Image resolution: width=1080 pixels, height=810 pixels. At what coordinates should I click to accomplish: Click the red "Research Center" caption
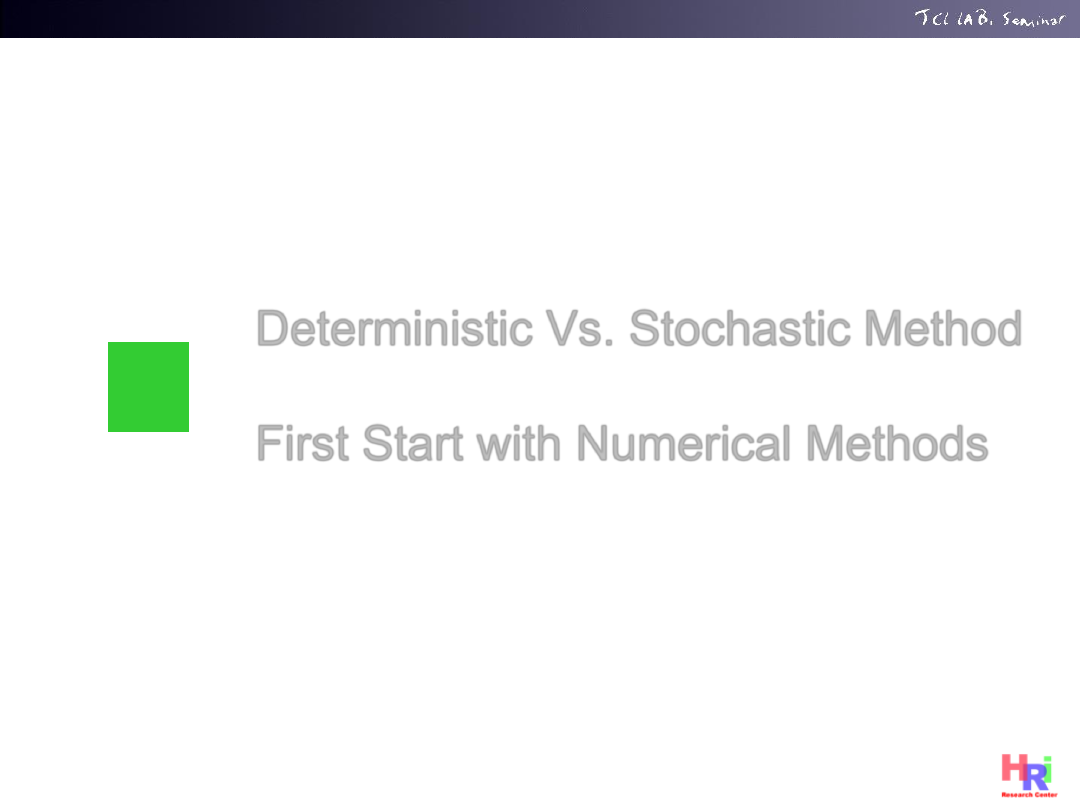click(1028, 795)
